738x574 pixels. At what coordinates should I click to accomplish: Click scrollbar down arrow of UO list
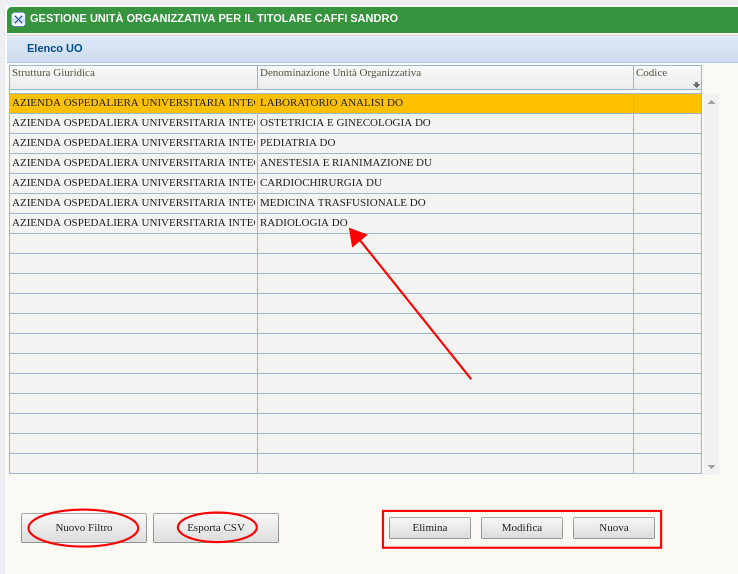pyautogui.click(x=712, y=467)
